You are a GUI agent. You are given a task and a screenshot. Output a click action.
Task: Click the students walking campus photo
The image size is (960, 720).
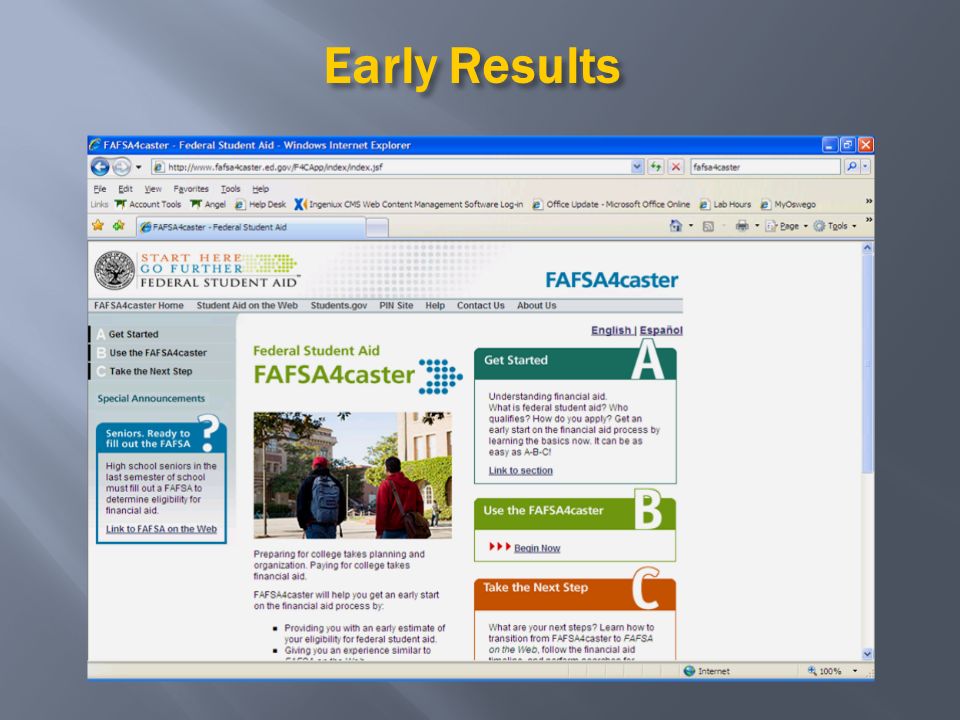(353, 475)
